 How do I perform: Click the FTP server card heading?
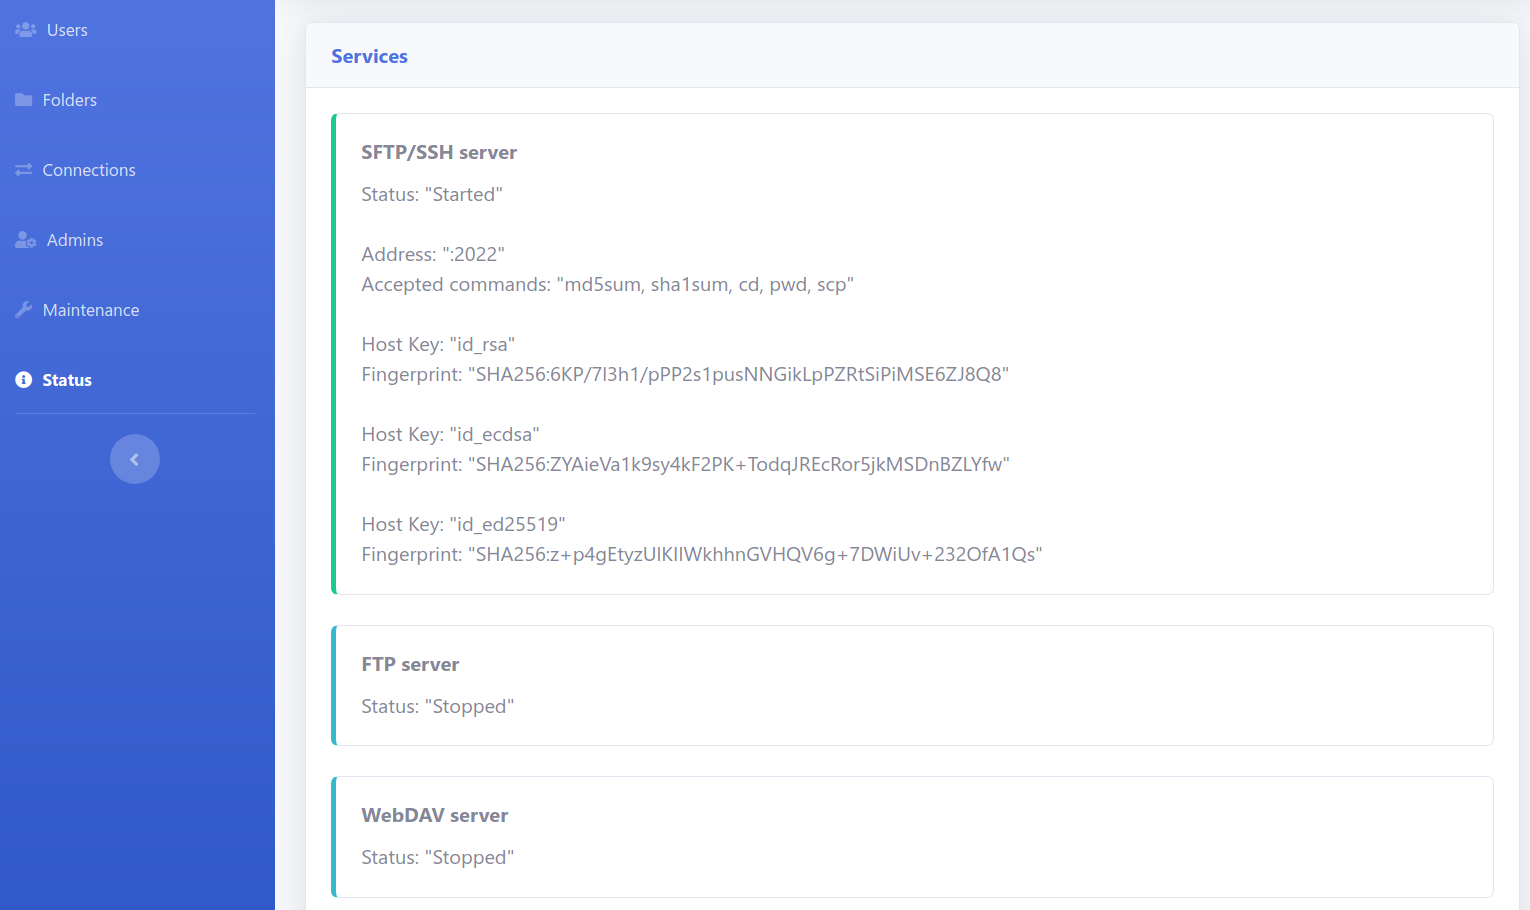[x=410, y=664]
